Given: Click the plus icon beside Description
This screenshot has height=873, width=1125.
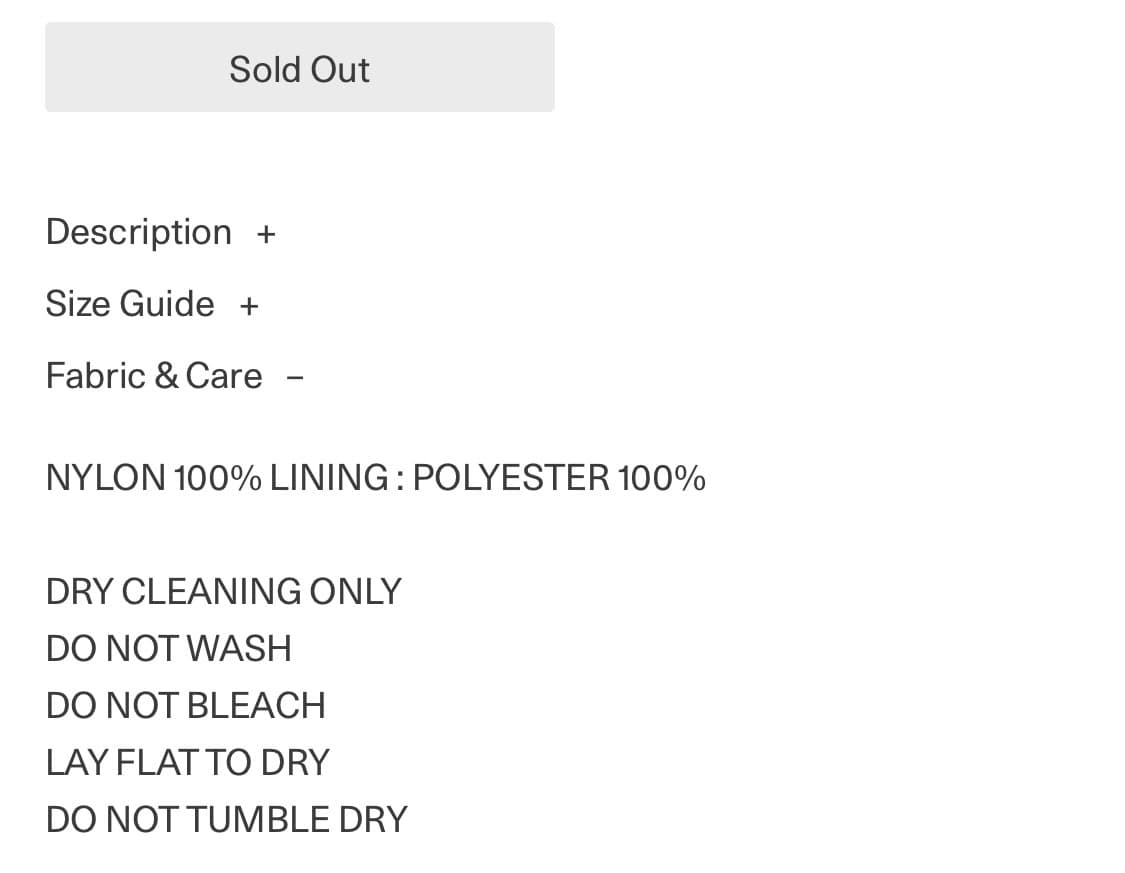Looking at the screenshot, I should click(266, 234).
